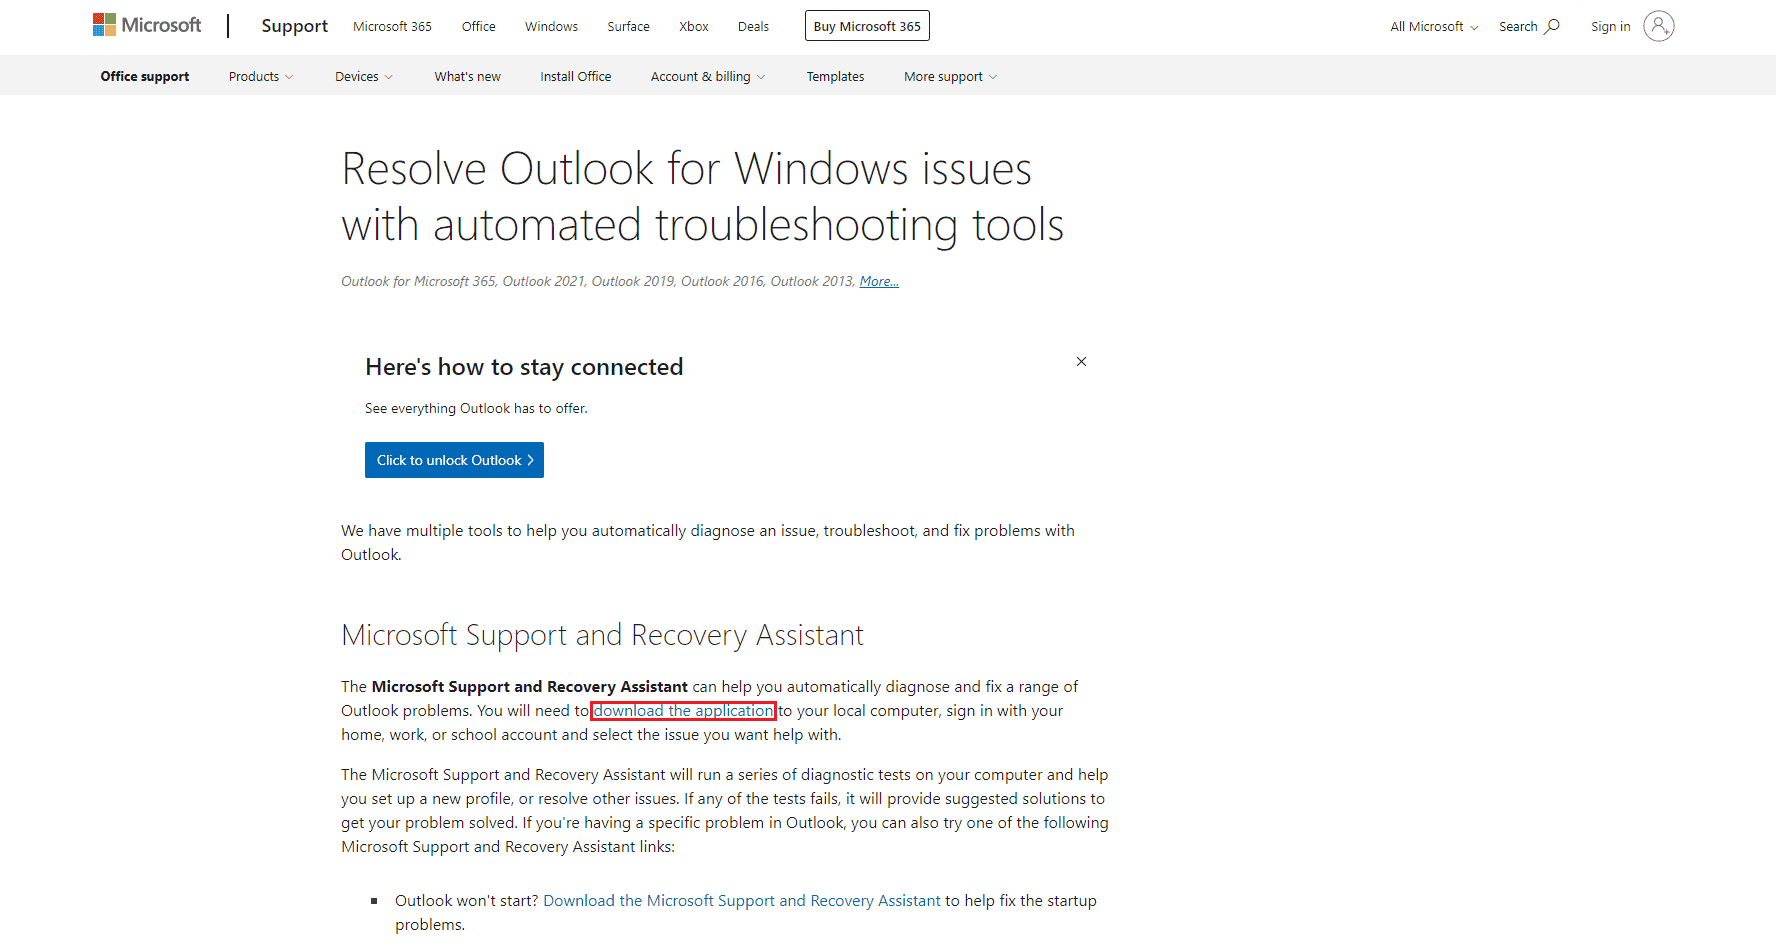Click the page title heading
The image size is (1776, 948).
pyautogui.click(x=702, y=196)
